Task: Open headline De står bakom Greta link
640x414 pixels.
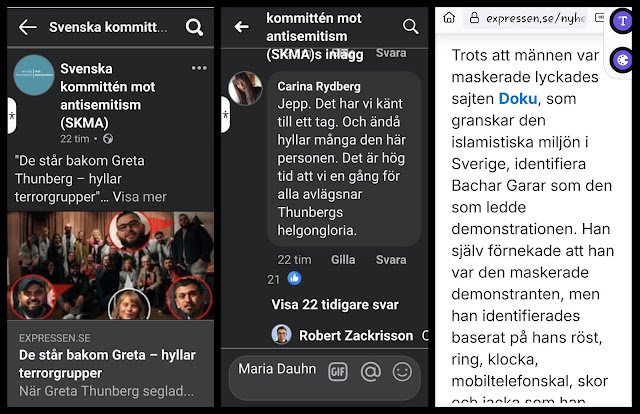Action: pos(107,364)
